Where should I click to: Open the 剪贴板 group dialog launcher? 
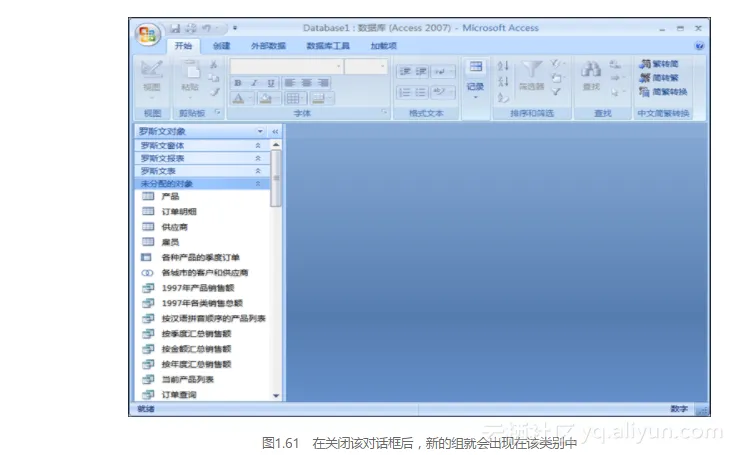[217, 112]
